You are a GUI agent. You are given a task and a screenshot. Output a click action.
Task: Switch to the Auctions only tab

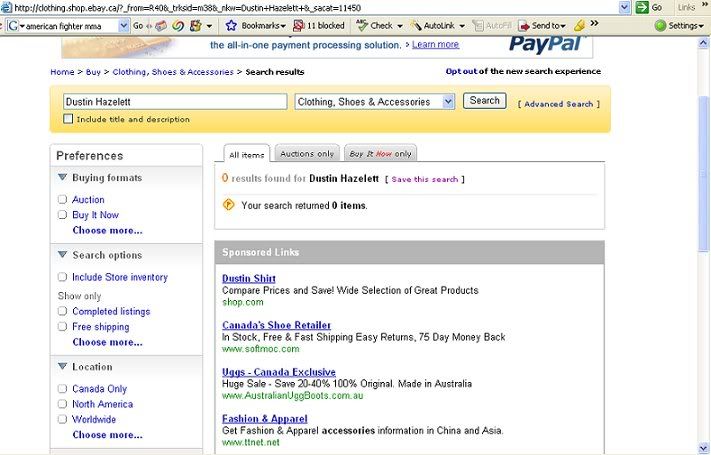point(307,153)
